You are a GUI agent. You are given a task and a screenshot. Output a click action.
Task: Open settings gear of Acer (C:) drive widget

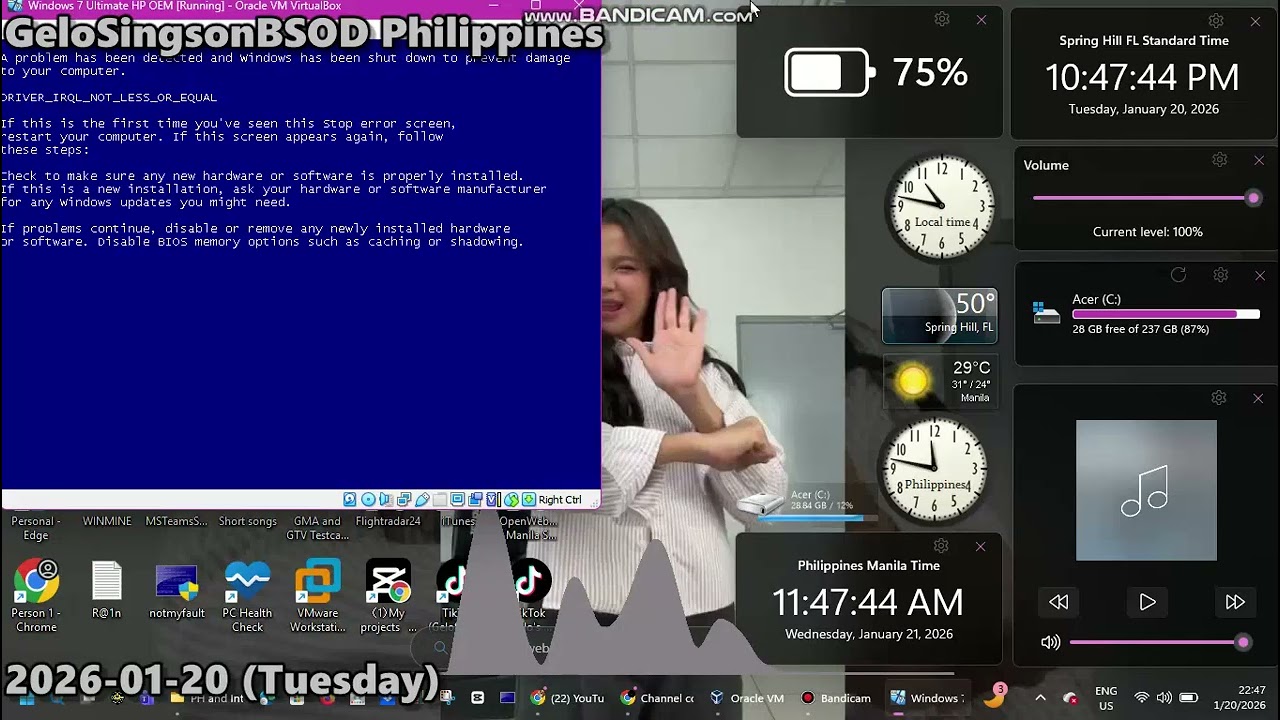[x=1221, y=275]
